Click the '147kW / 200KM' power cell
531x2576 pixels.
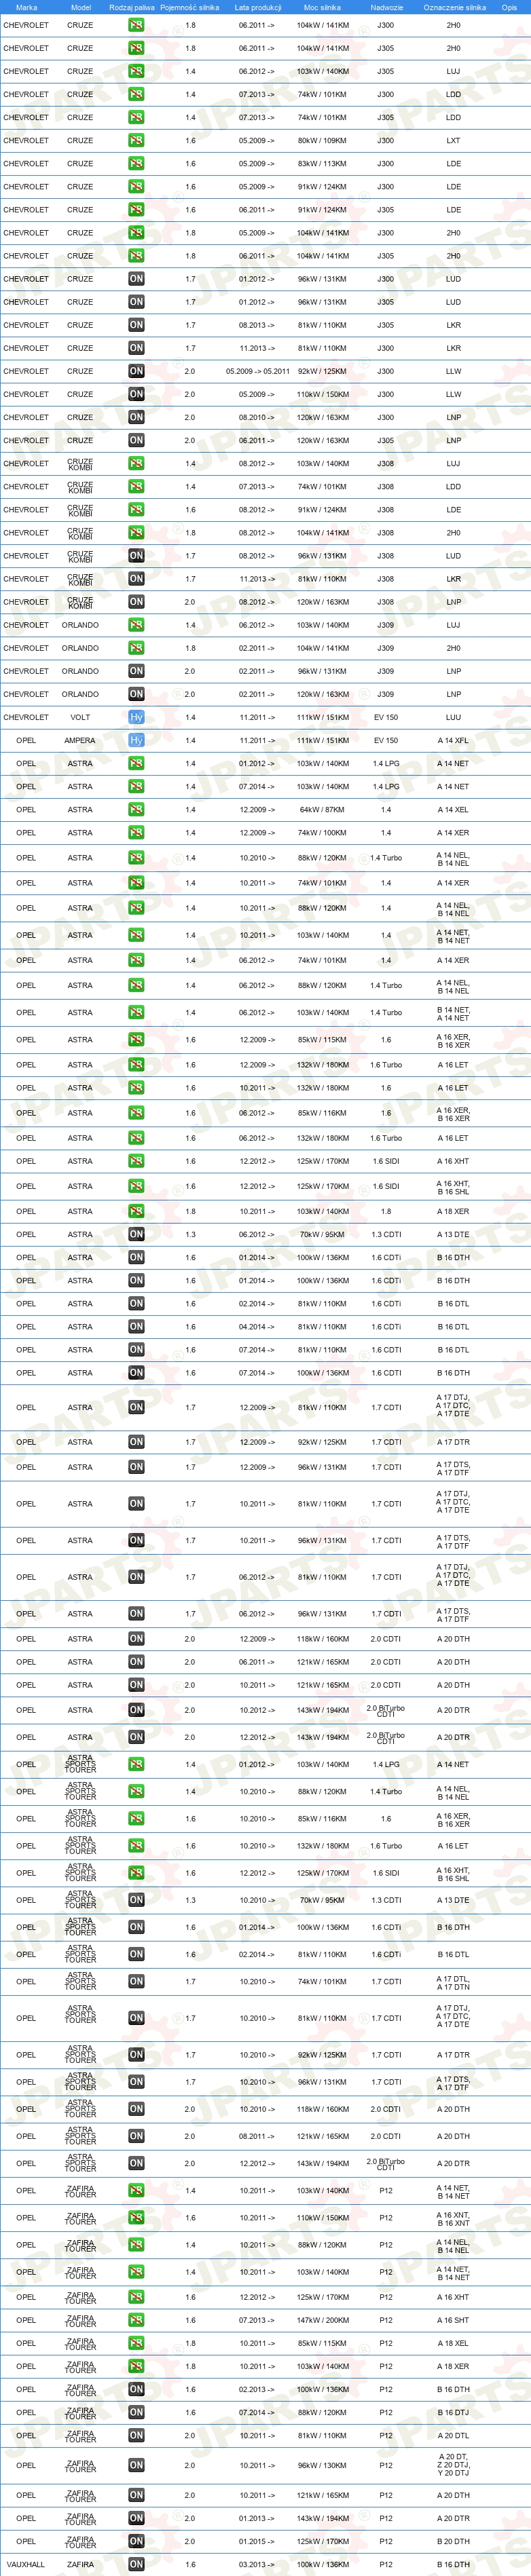pos(322,2320)
